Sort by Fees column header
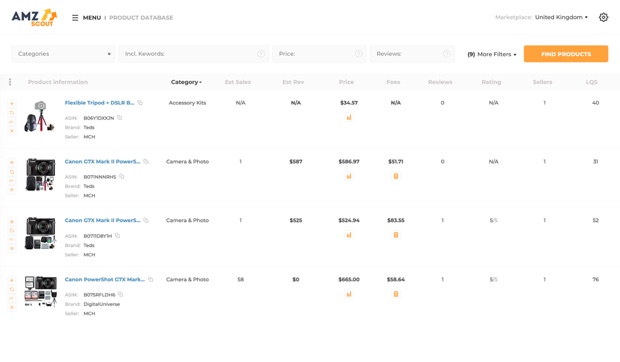Screen dimensions: 620x362 393,82
